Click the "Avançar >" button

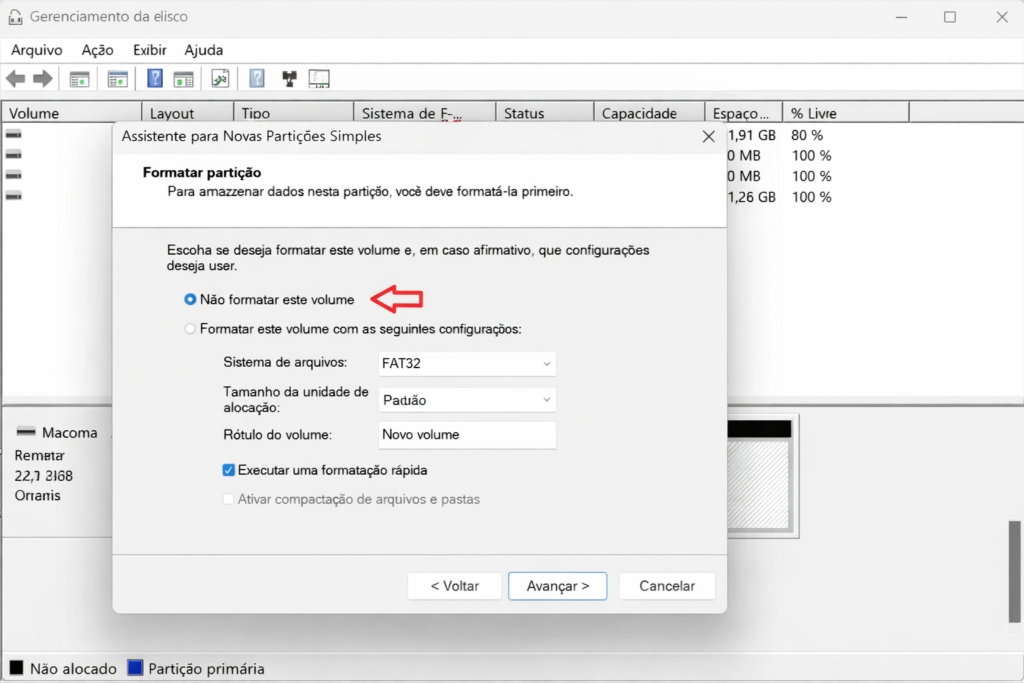(x=557, y=586)
